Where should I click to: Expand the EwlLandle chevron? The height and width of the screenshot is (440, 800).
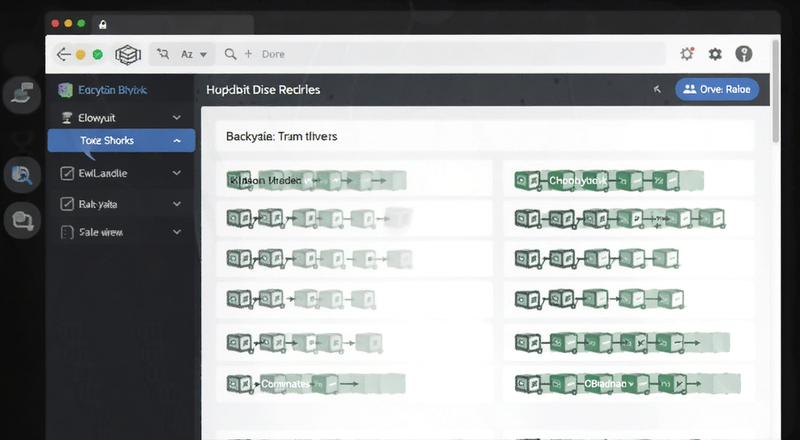pos(177,173)
